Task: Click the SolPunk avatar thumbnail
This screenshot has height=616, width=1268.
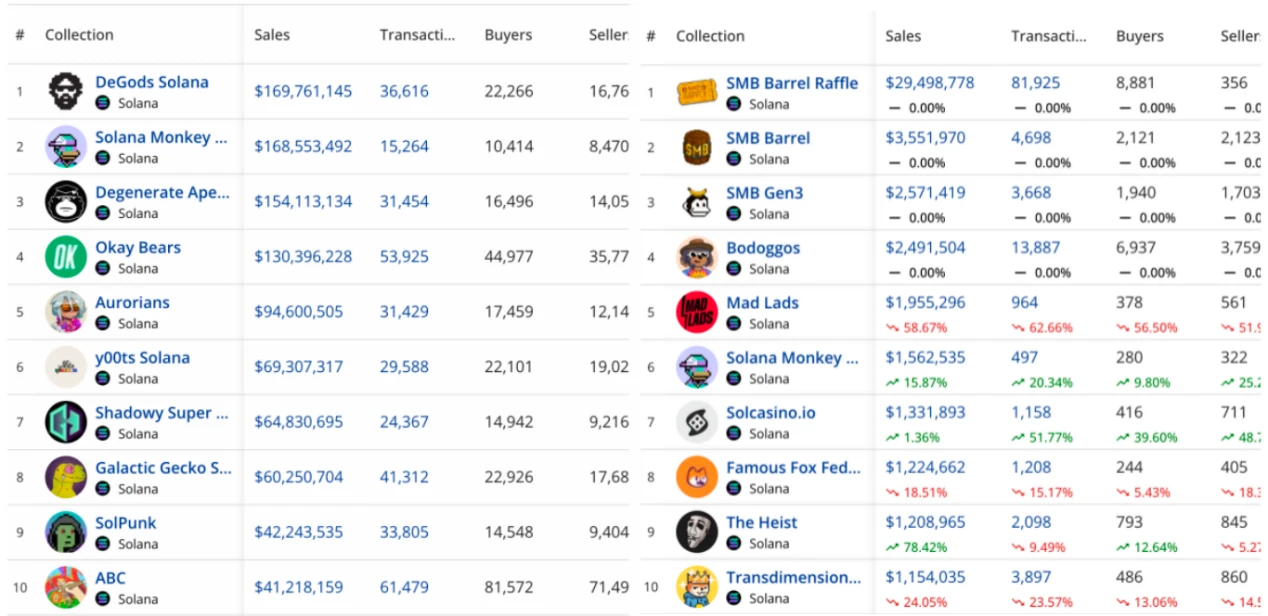Action: 66,532
